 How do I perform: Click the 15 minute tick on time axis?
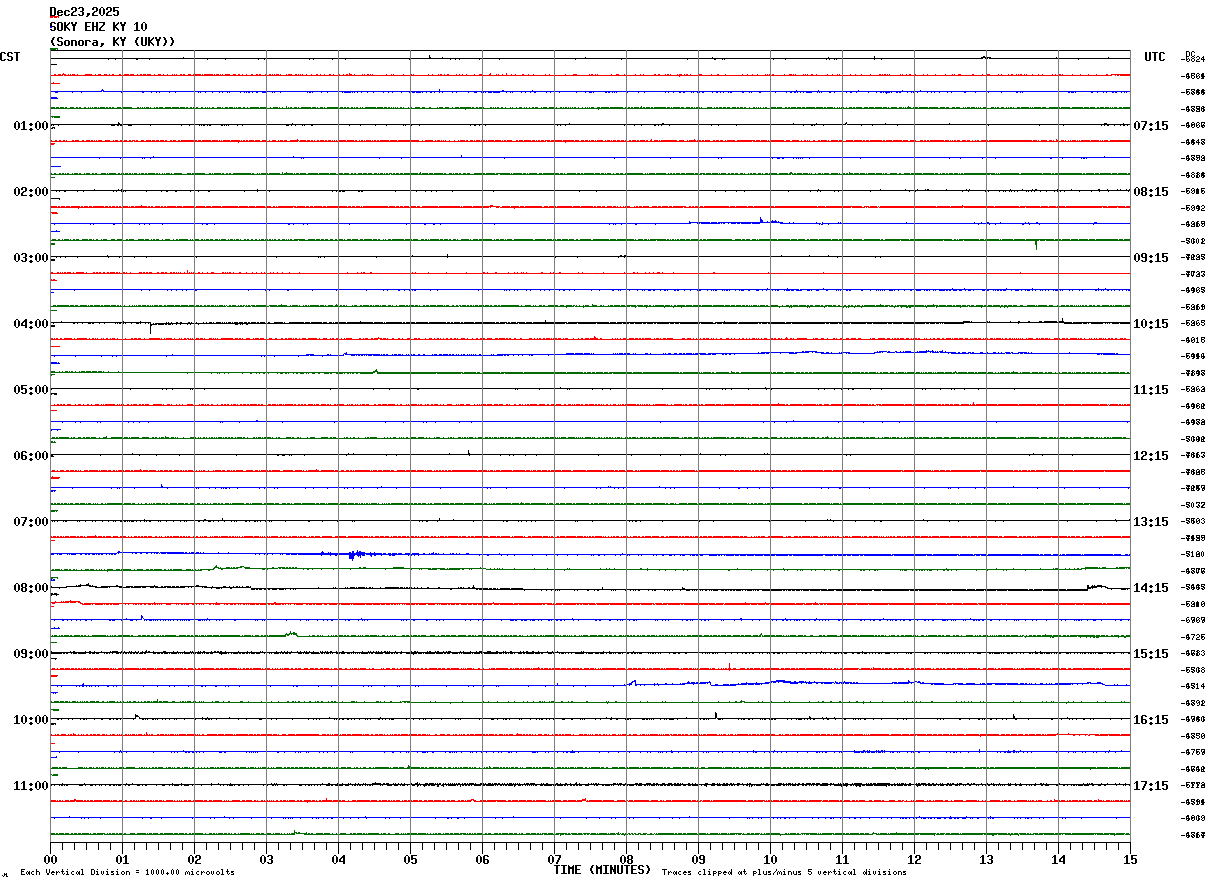point(1130,859)
